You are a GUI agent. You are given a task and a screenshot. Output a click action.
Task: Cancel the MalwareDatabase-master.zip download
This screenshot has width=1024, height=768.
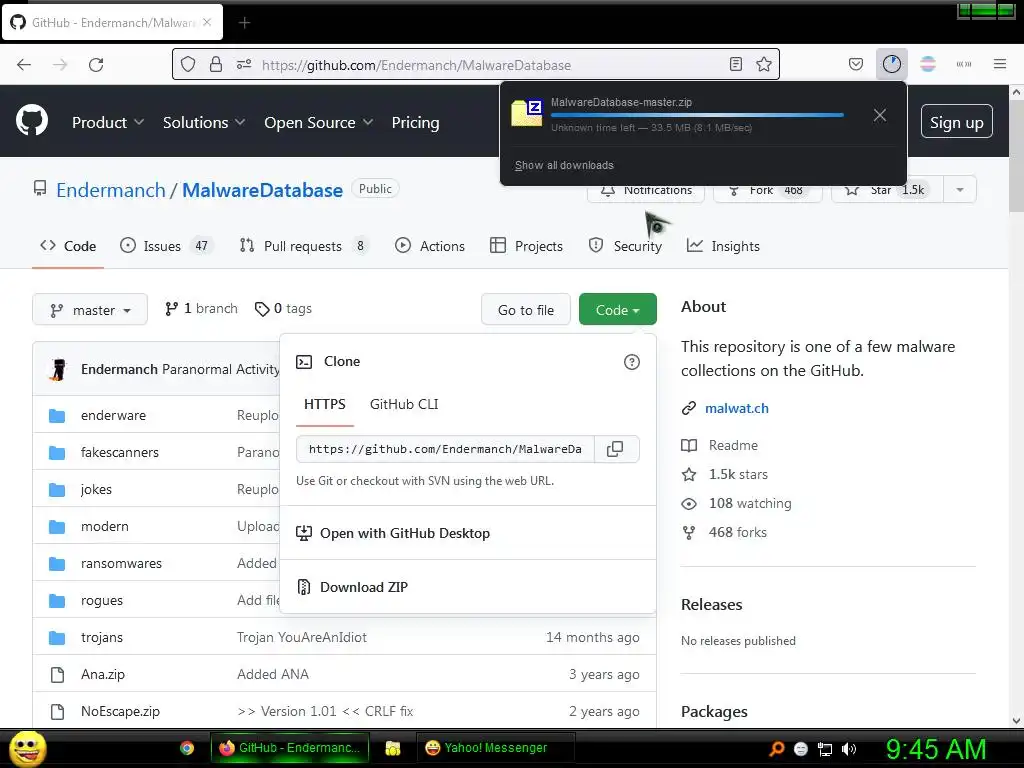click(880, 116)
